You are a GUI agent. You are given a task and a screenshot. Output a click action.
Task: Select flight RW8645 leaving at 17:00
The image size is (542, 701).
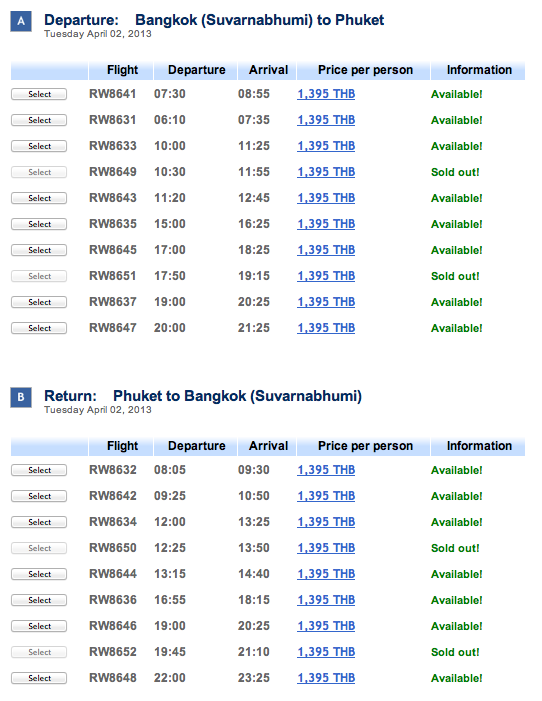pos(39,250)
